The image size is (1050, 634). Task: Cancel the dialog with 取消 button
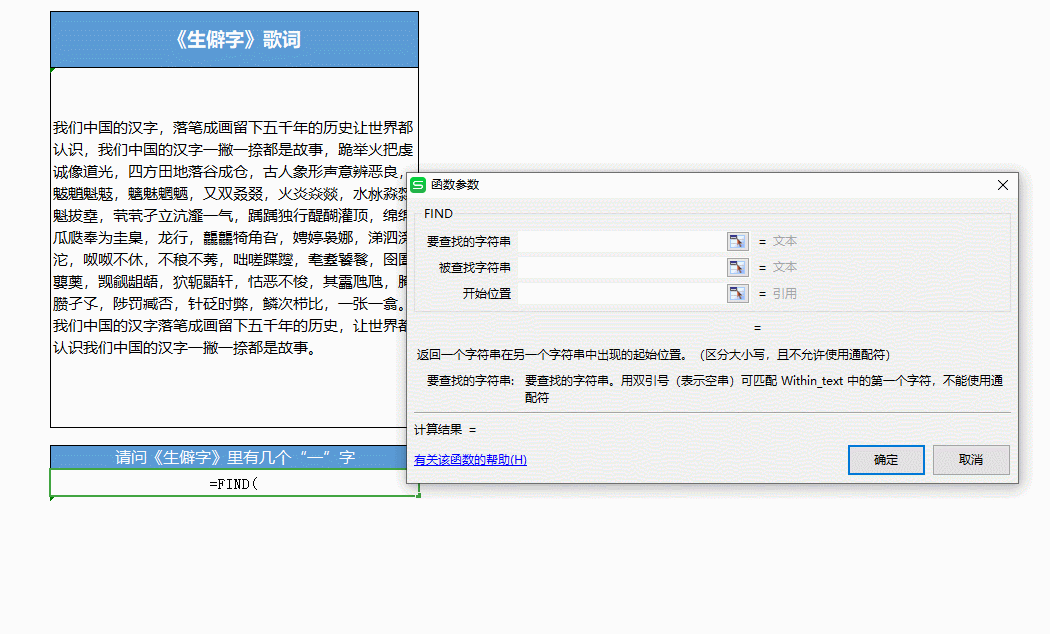coord(970,460)
